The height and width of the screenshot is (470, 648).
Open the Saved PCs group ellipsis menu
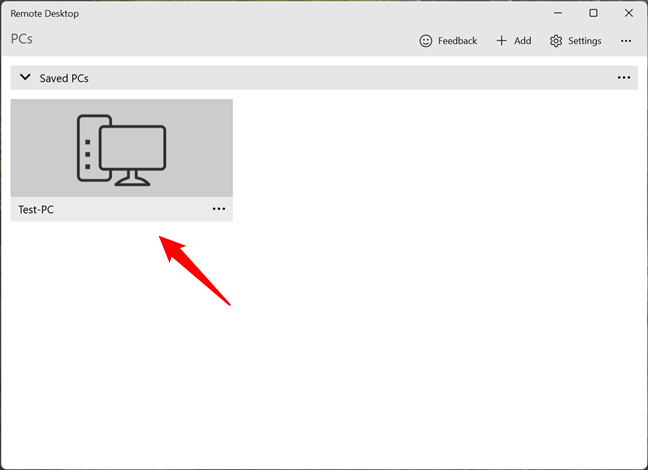pos(624,78)
